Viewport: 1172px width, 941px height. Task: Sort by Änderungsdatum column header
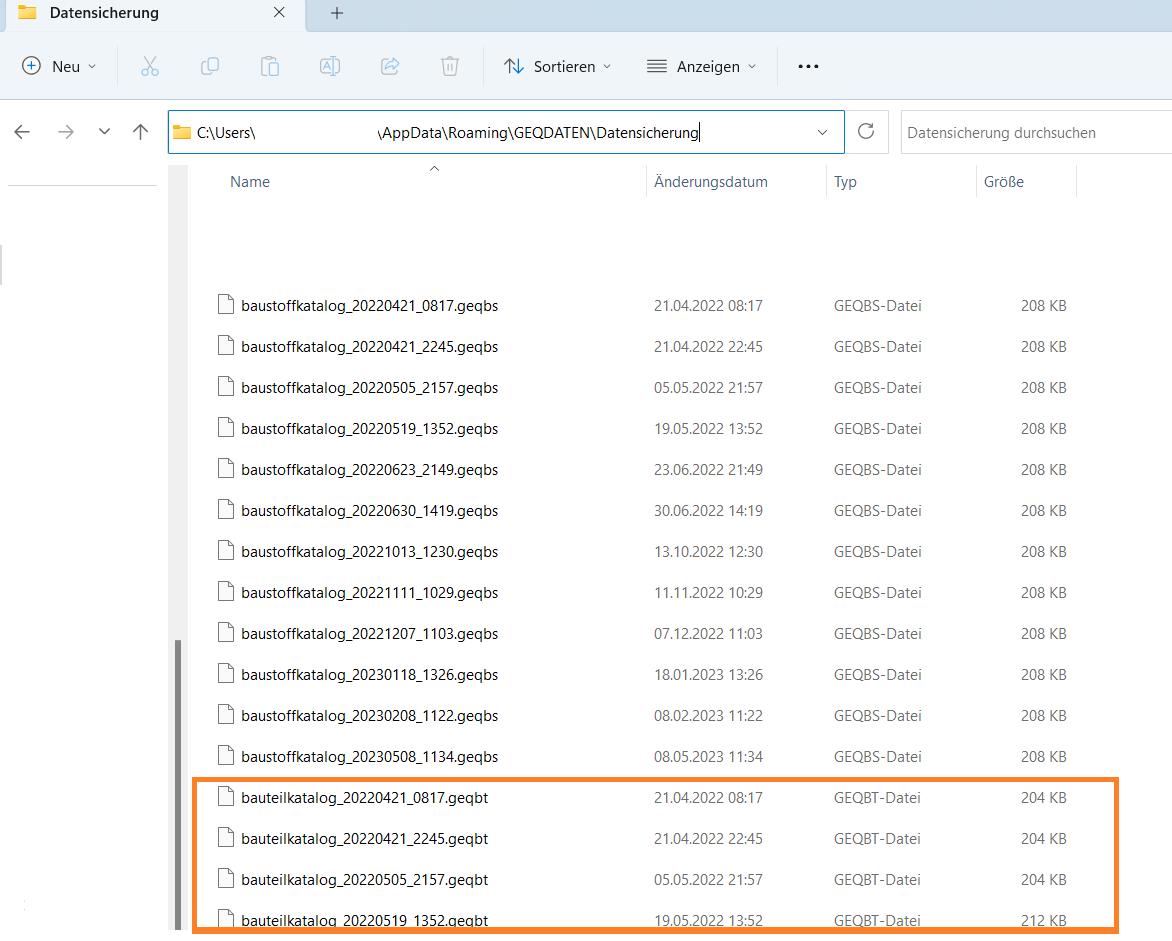710,182
